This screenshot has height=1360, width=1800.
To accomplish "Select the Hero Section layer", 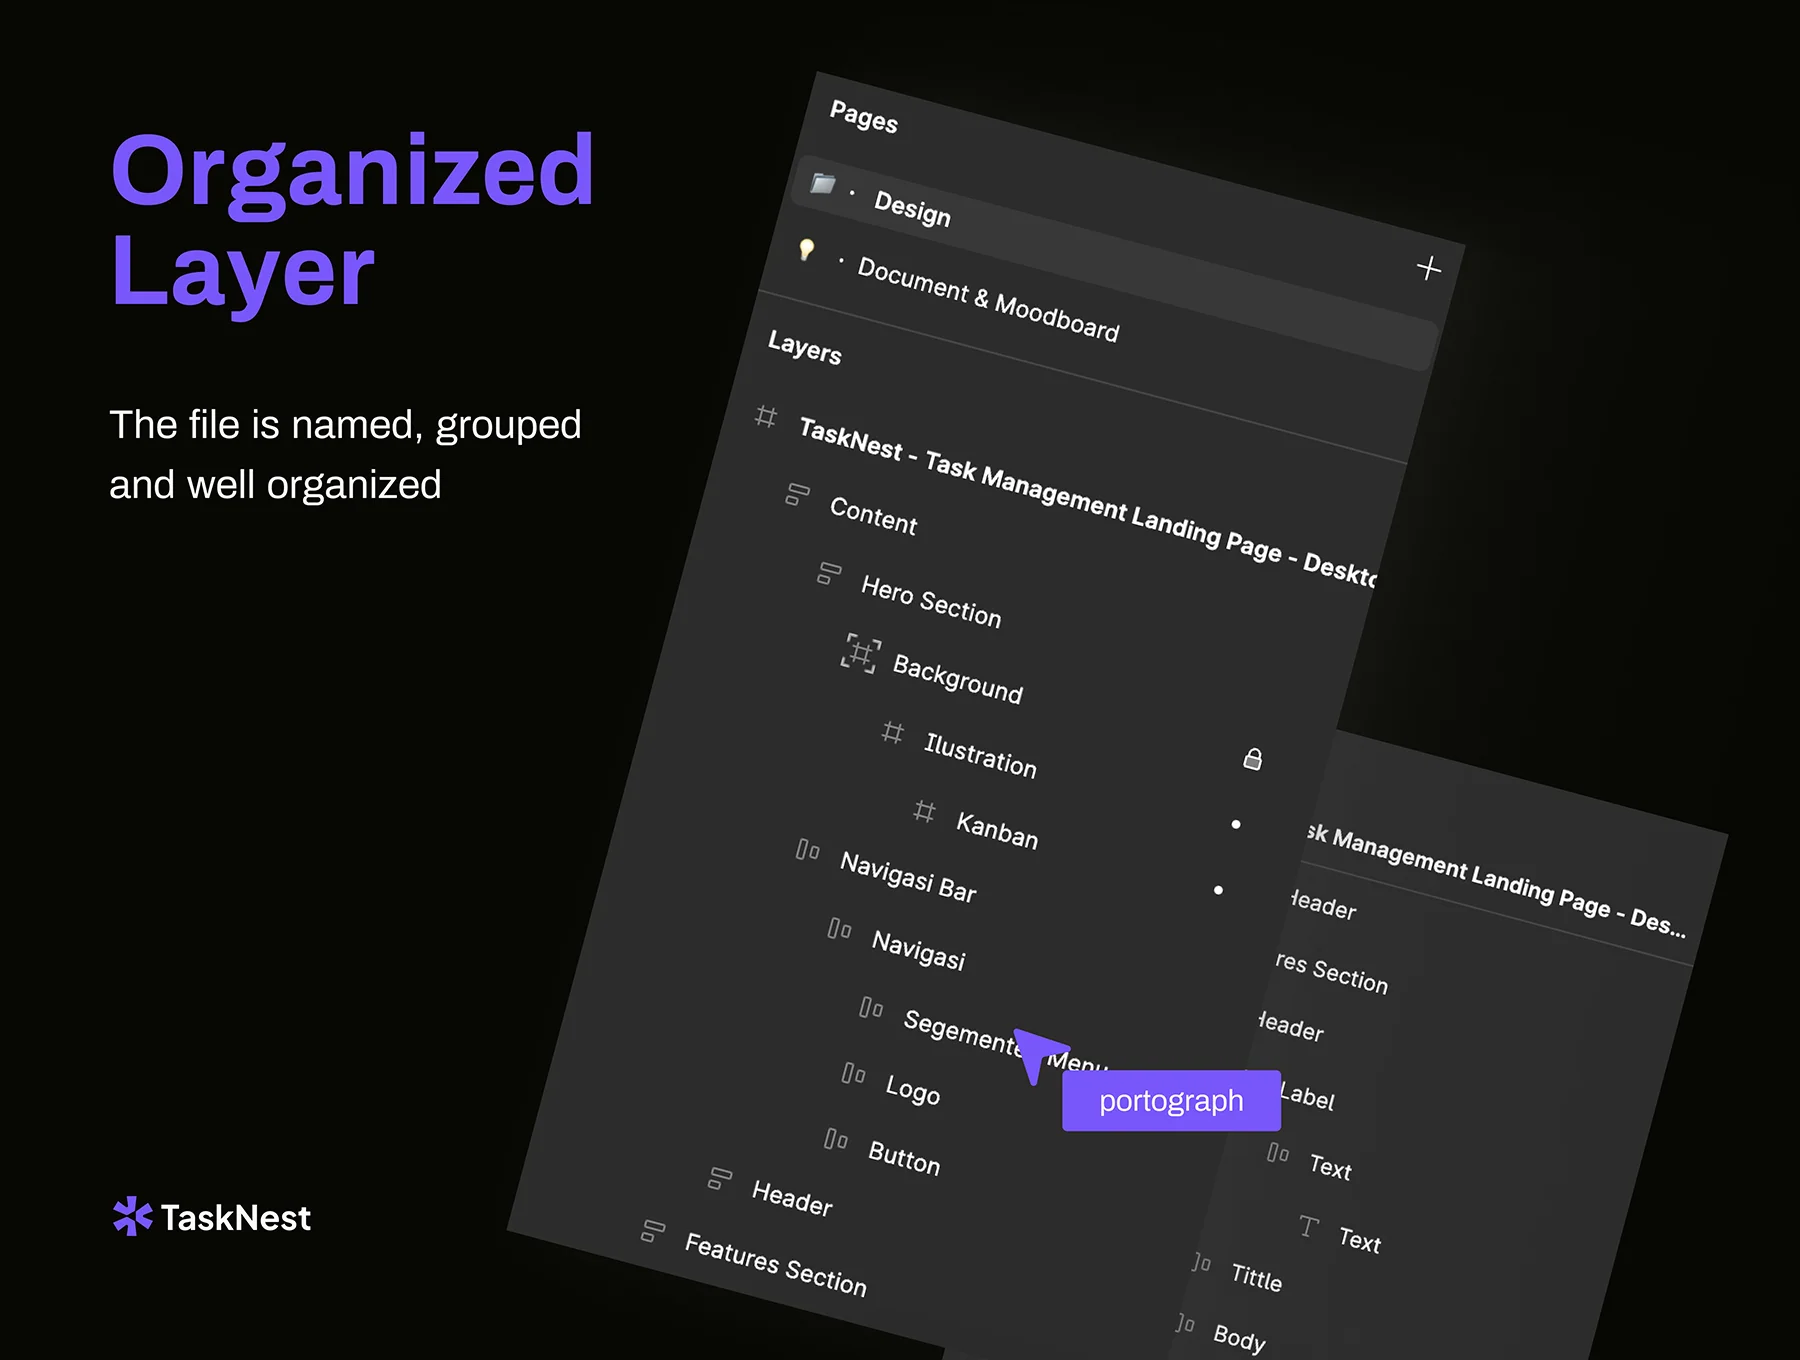I will [x=931, y=601].
